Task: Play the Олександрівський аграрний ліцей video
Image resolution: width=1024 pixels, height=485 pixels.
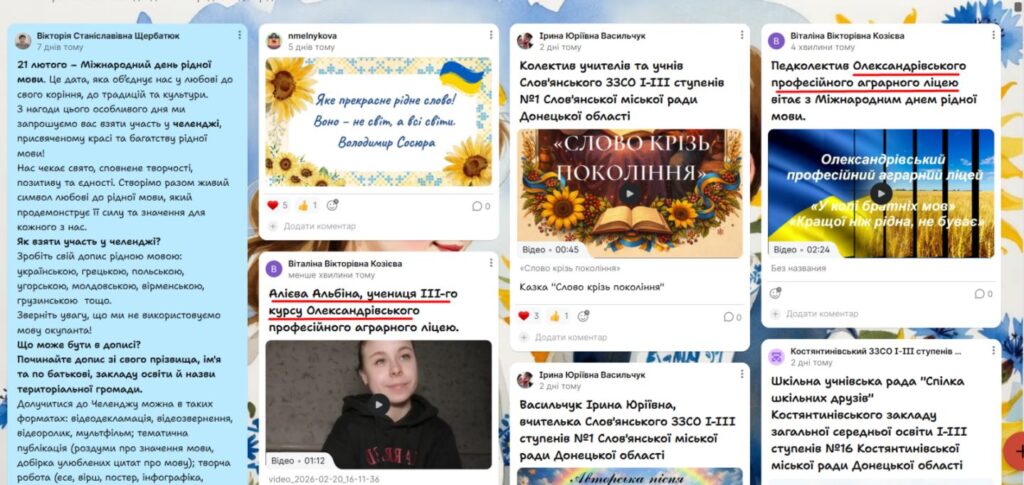Action: [x=881, y=193]
